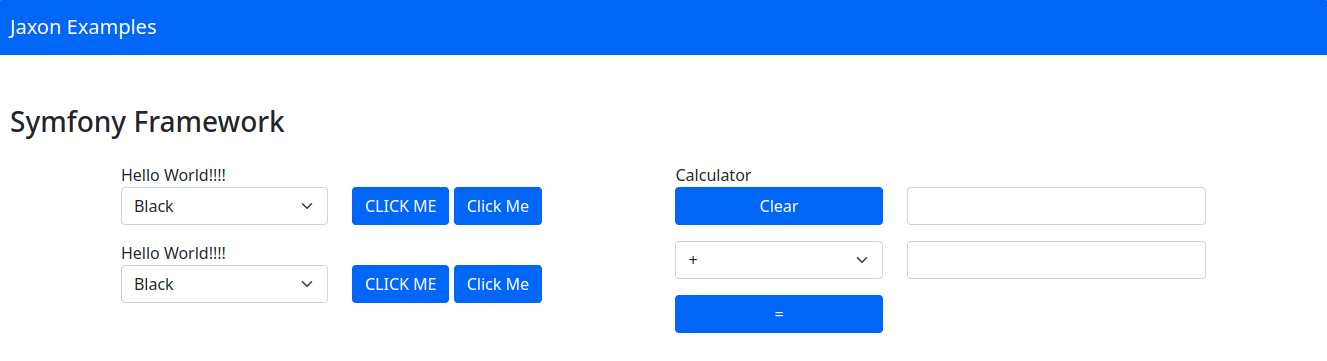Click the equals button in Calculator
The image size is (1327, 361).
779,314
